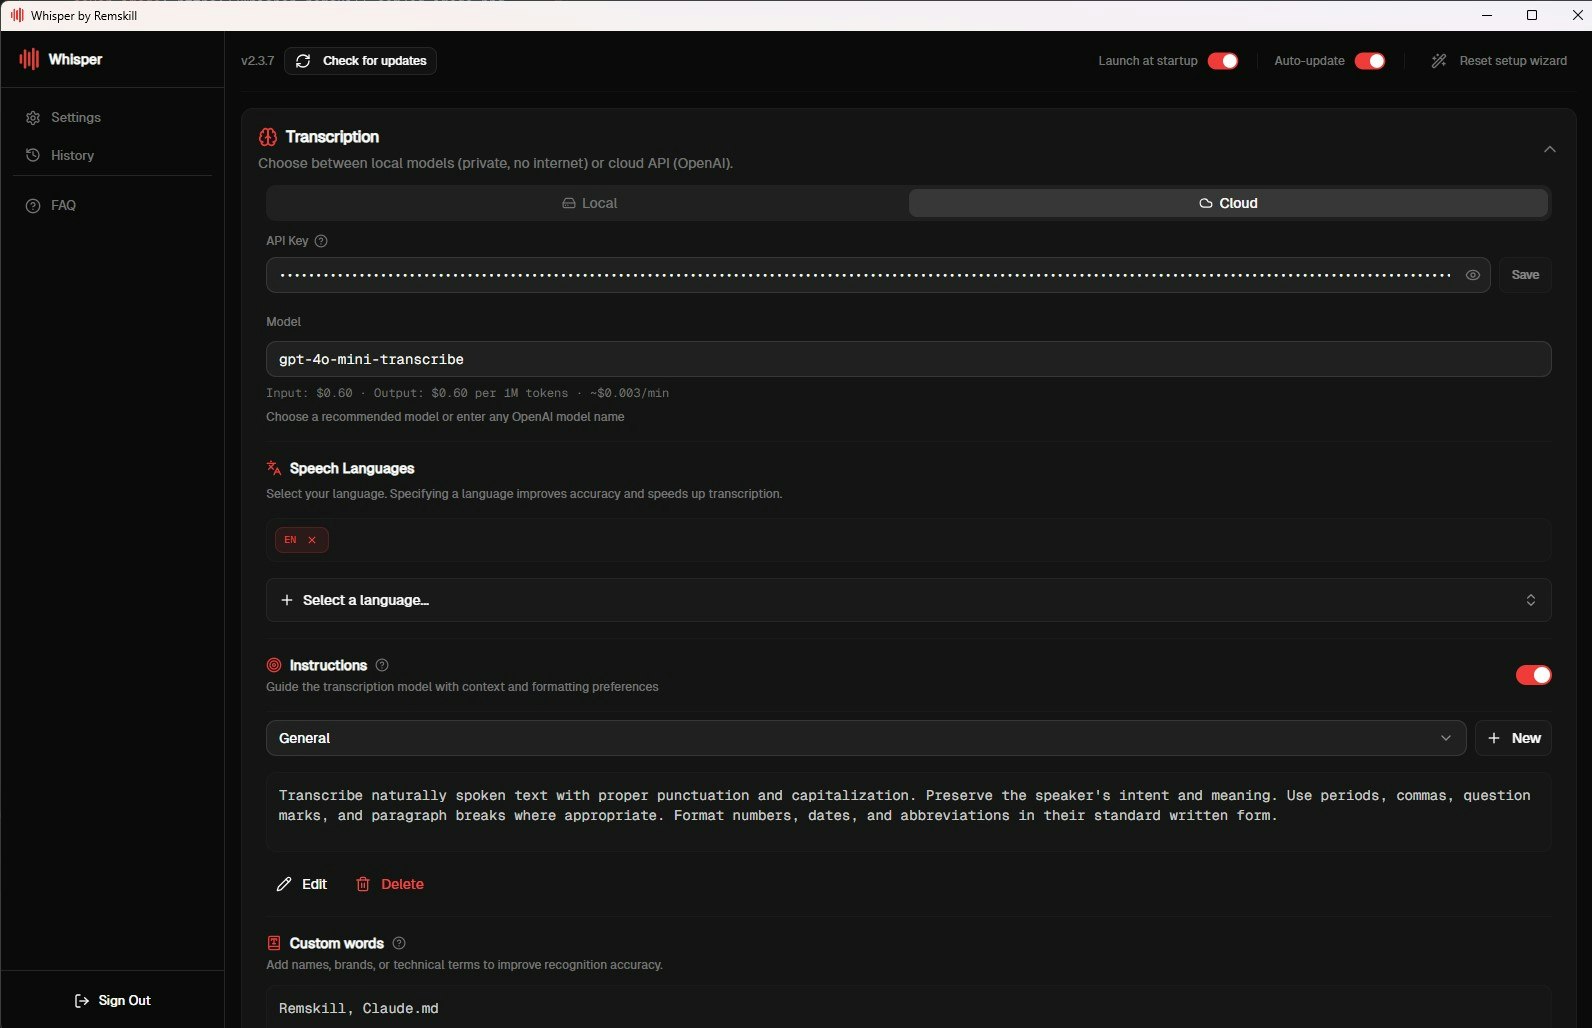Image resolution: width=1592 pixels, height=1028 pixels.
Task: Click the trash icon next to Delete
Action: 363,884
